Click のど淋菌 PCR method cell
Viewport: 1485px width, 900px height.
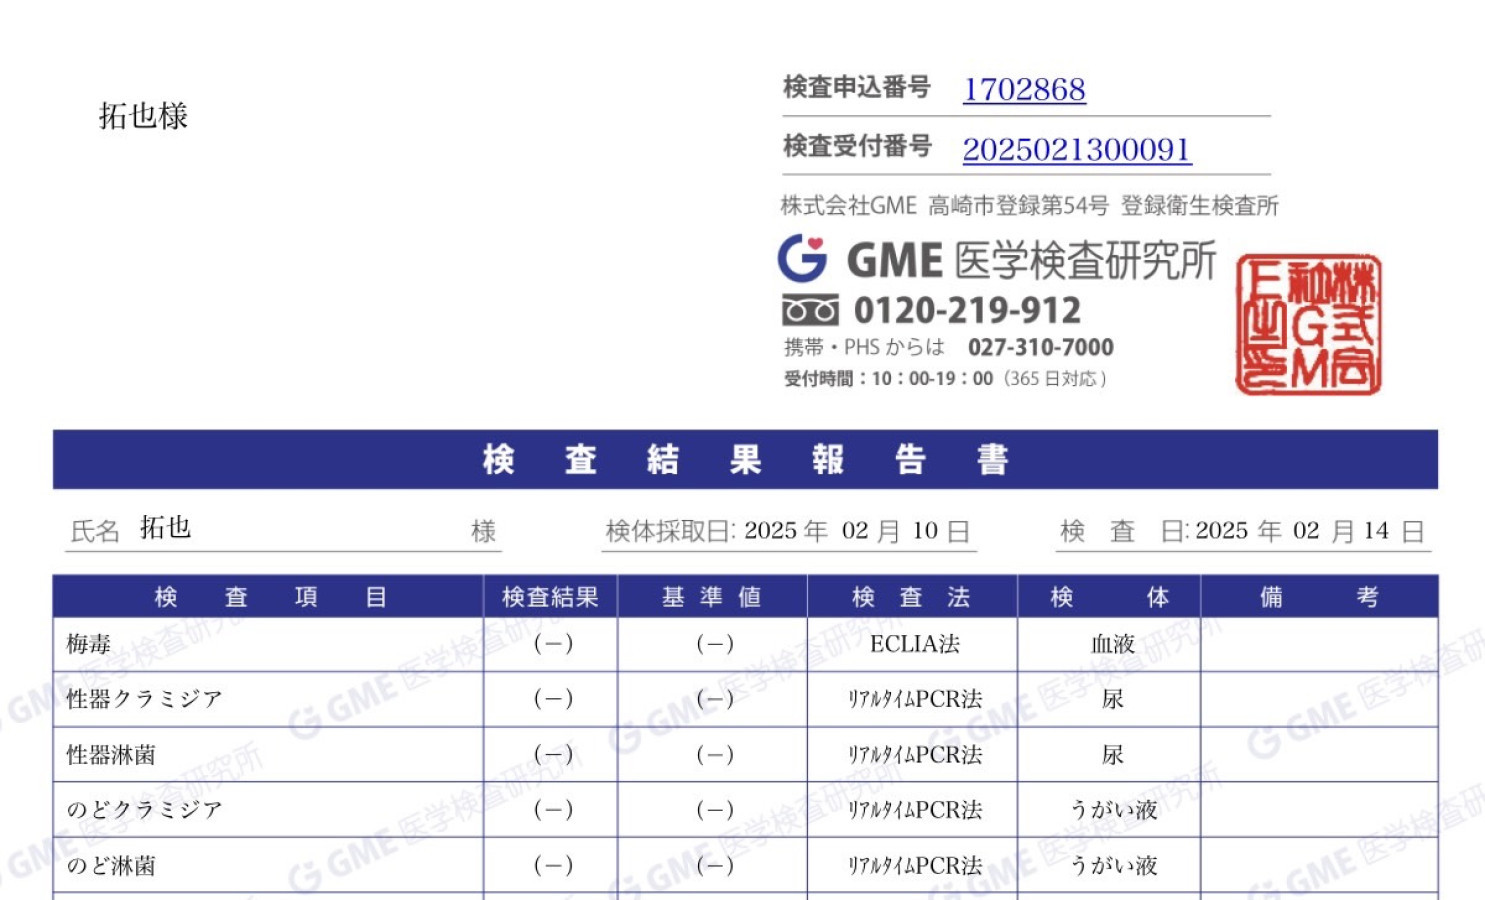pos(914,866)
